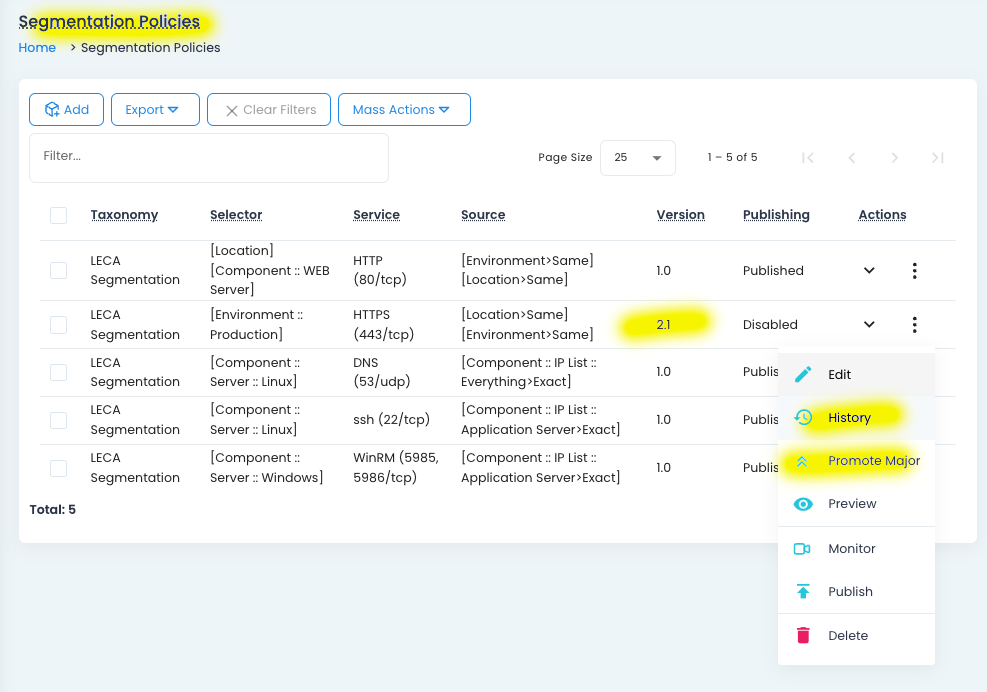Choose Publish from the context menu
Viewport: 987px width, 692px height.
(x=850, y=592)
